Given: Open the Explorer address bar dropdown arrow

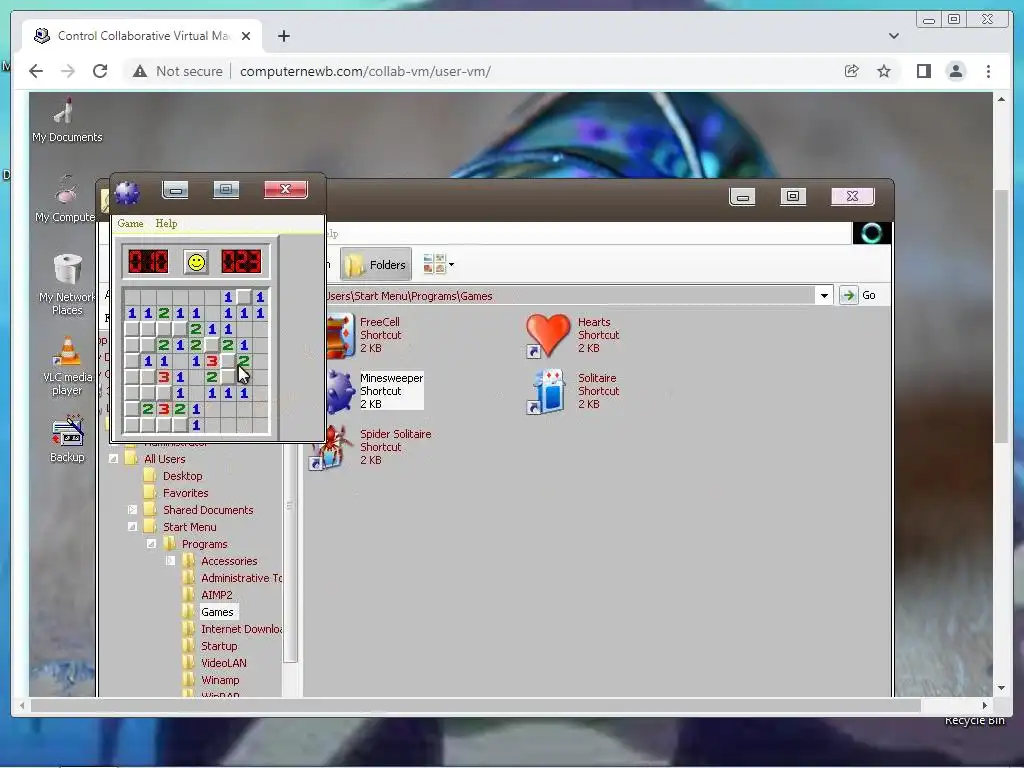Looking at the screenshot, I should (824, 295).
